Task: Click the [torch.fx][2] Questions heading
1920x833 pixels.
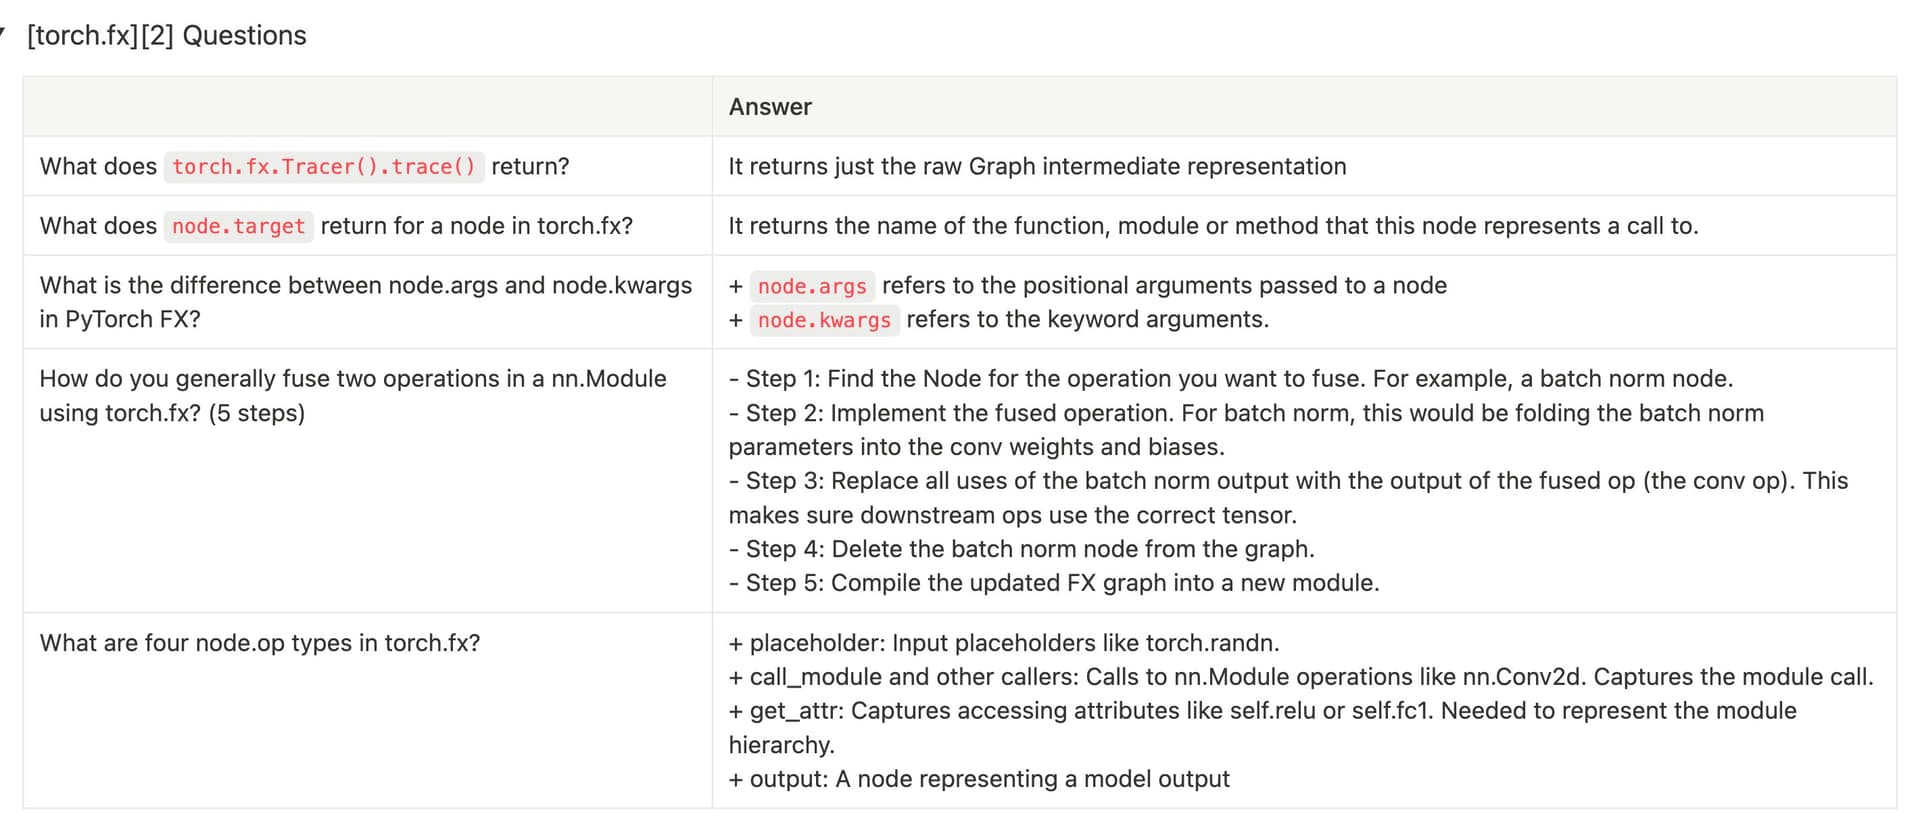Action: 167,35
